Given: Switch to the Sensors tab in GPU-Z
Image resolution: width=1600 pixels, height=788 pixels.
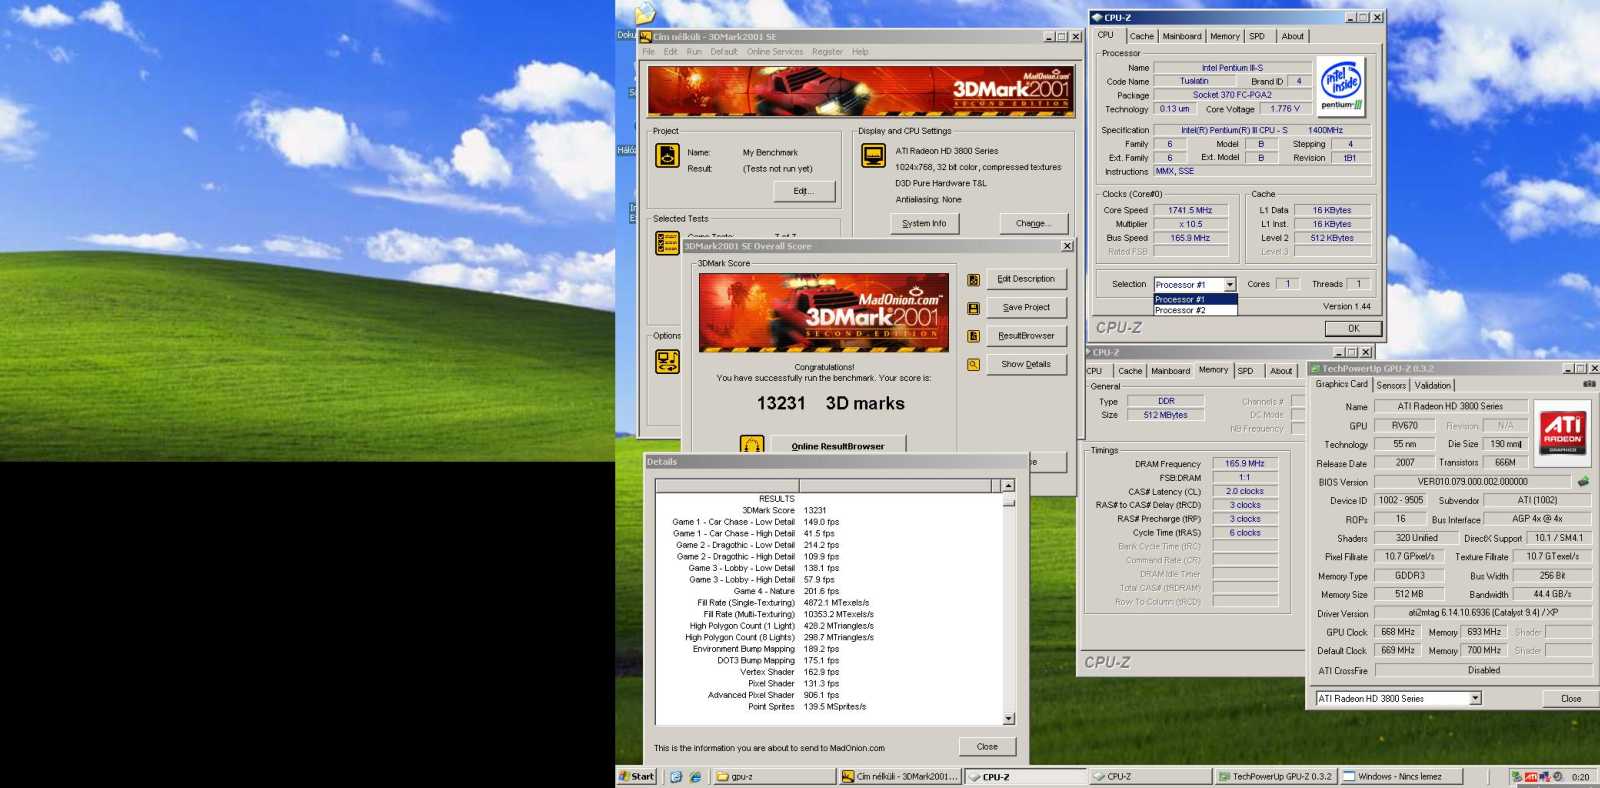Looking at the screenshot, I should click(x=1391, y=385).
